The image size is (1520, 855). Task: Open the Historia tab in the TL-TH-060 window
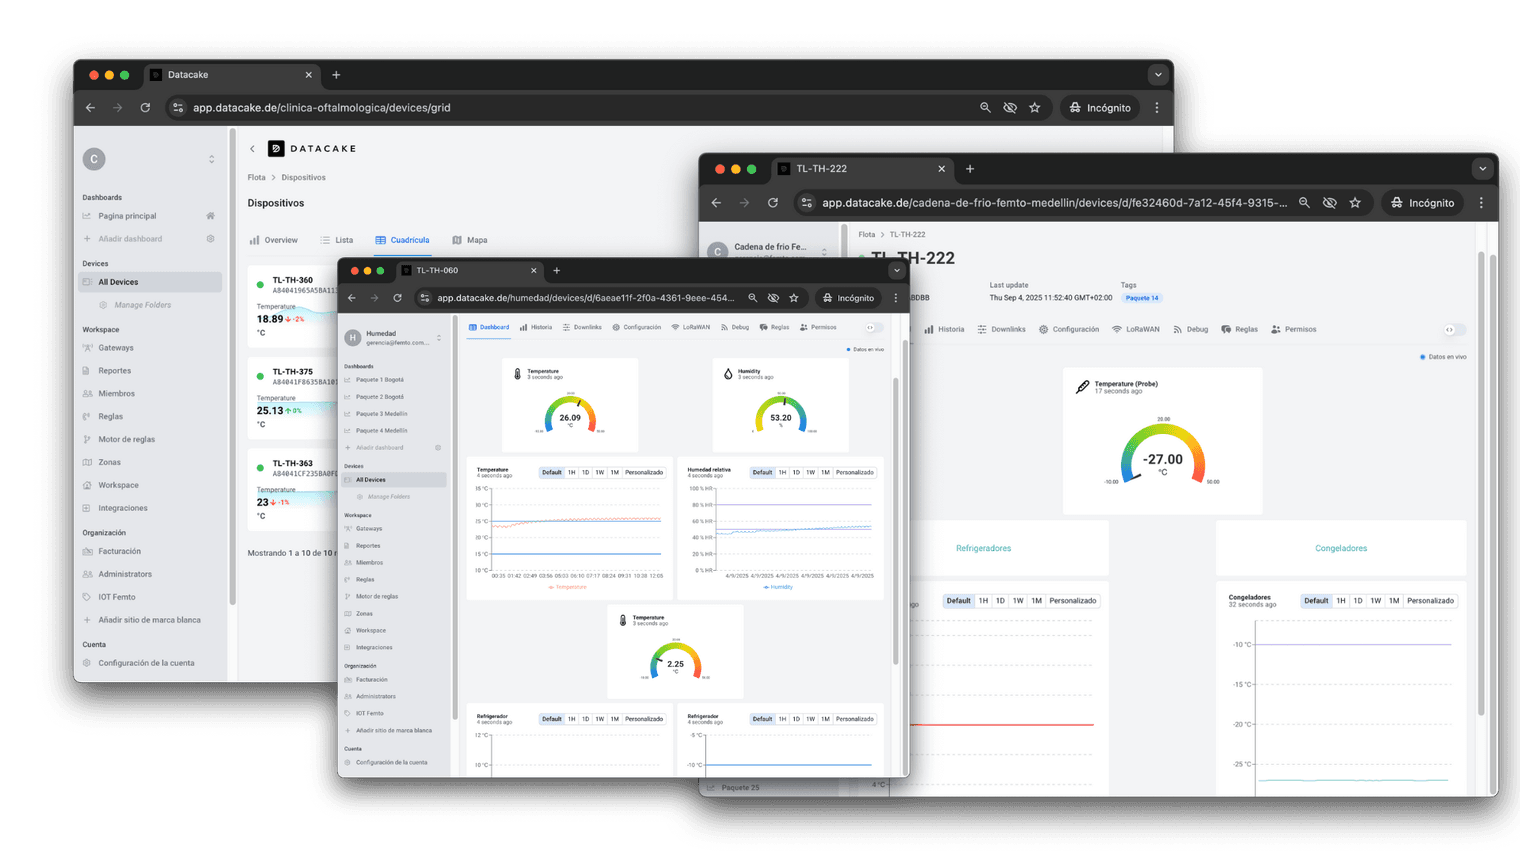tap(536, 327)
